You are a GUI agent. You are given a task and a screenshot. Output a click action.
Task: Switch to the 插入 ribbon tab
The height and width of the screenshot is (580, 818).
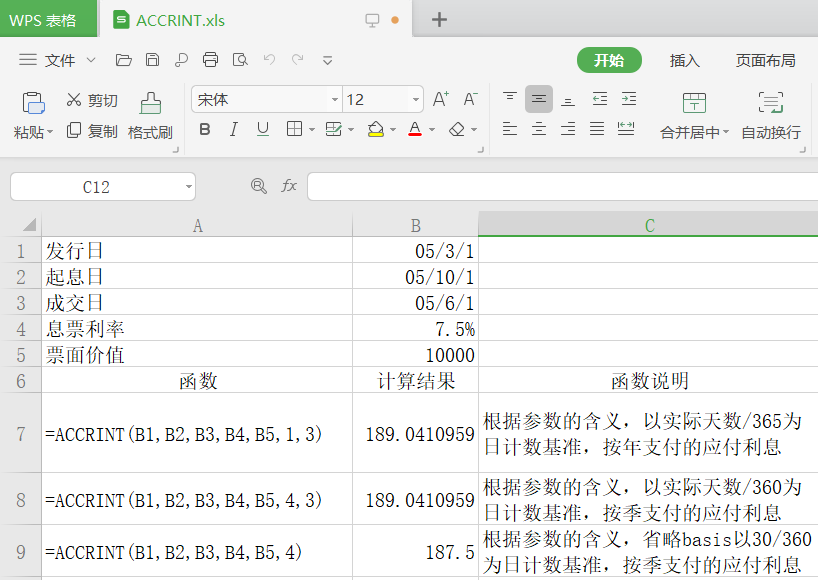point(684,60)
